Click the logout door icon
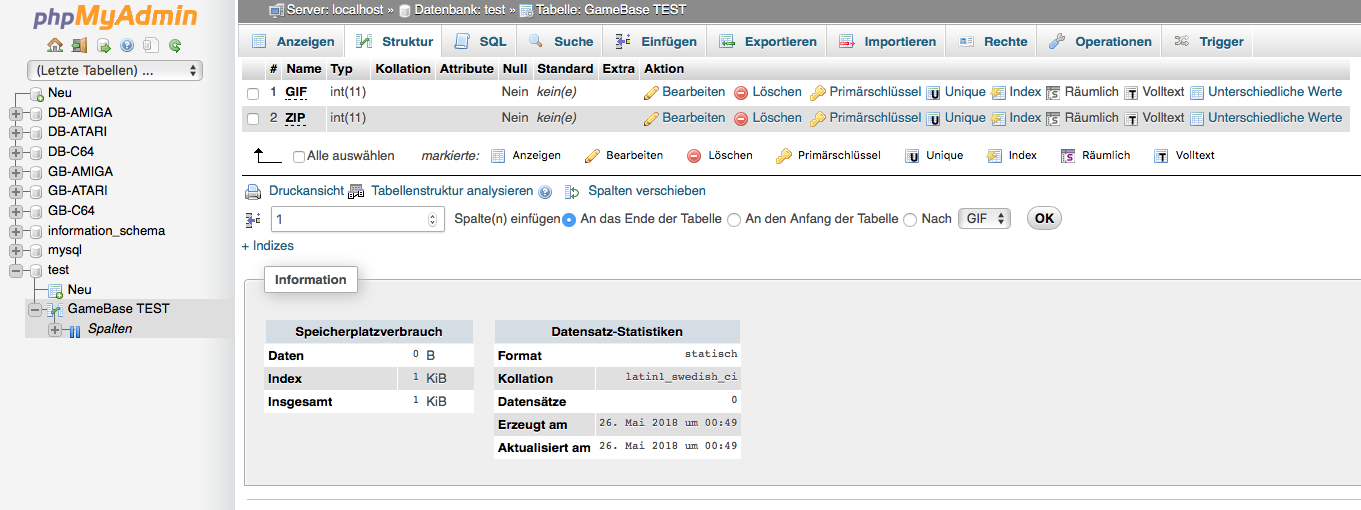This screenshot has width=1361, height=510. [79, 45]
